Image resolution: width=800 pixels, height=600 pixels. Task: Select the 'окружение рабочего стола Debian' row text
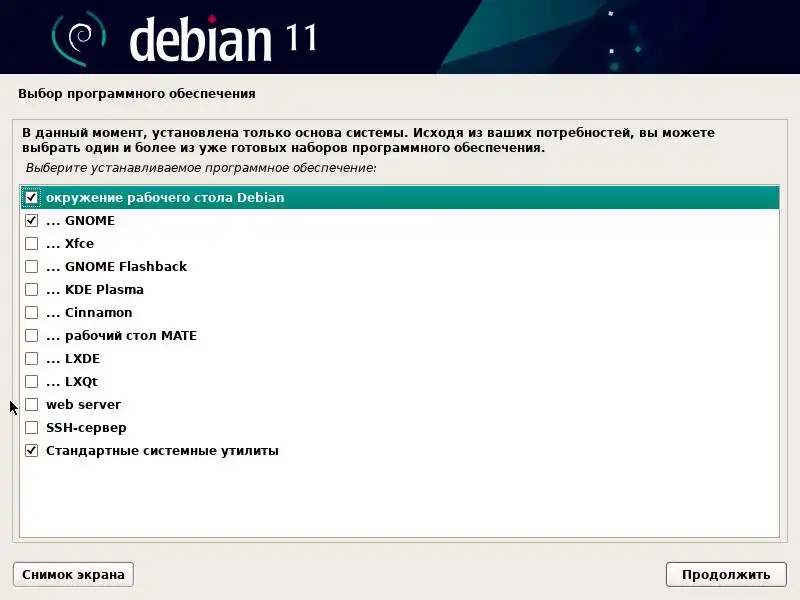pyautogui.click(x=165, y=197)
